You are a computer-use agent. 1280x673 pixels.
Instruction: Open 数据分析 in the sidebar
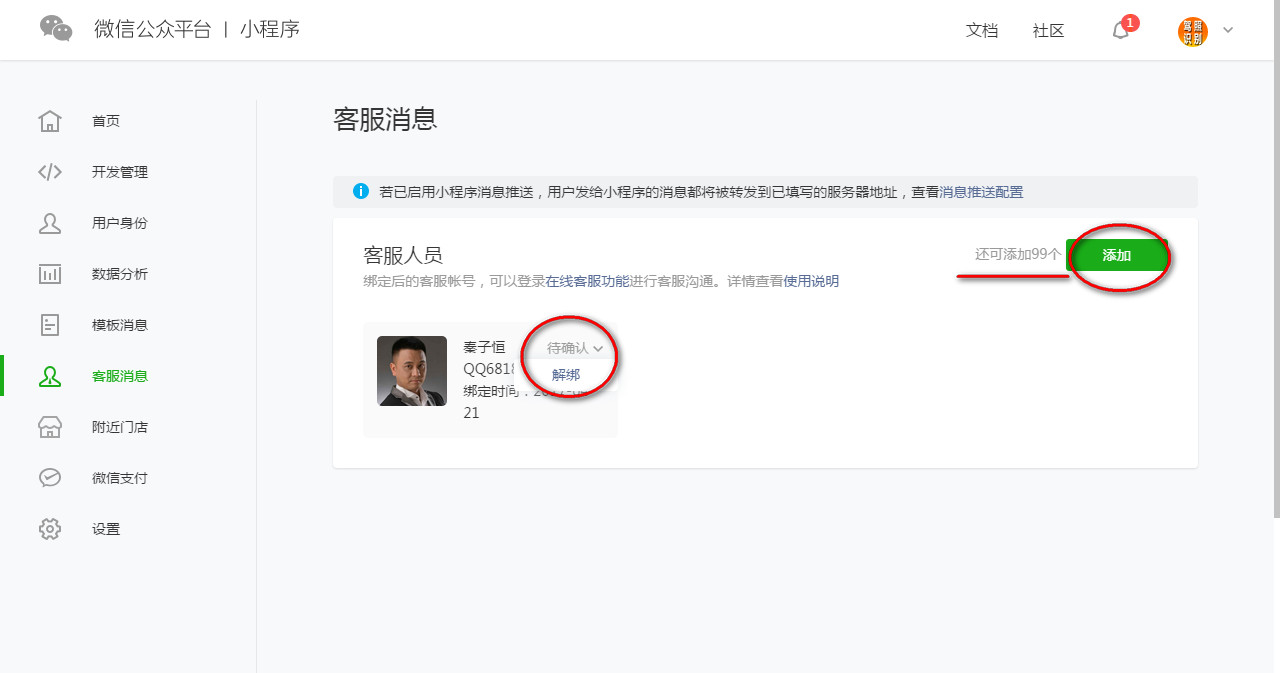(x=120, y=274)
